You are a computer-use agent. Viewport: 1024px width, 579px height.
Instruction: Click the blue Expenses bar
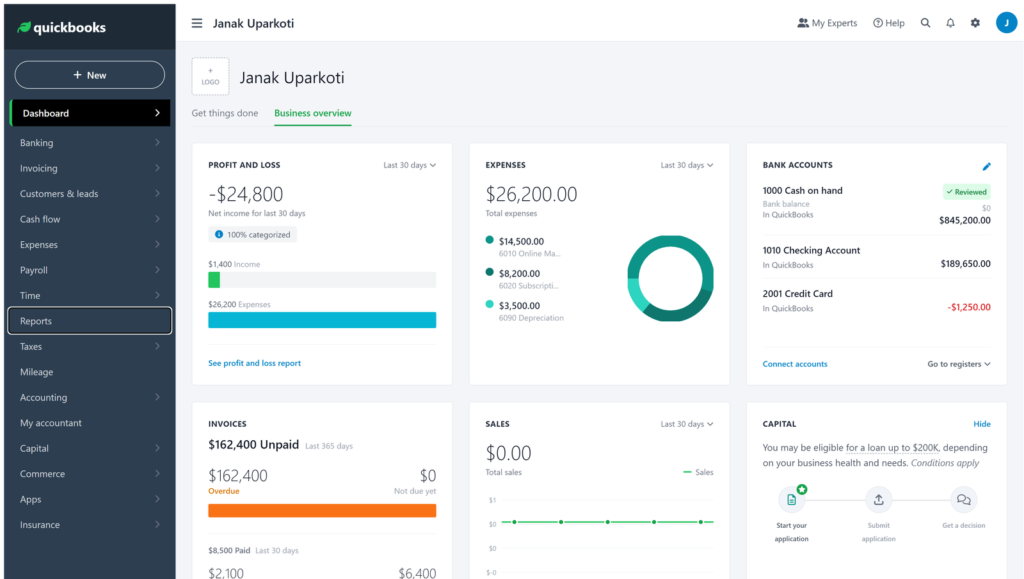pyautogui.click(x=322, y=320)
